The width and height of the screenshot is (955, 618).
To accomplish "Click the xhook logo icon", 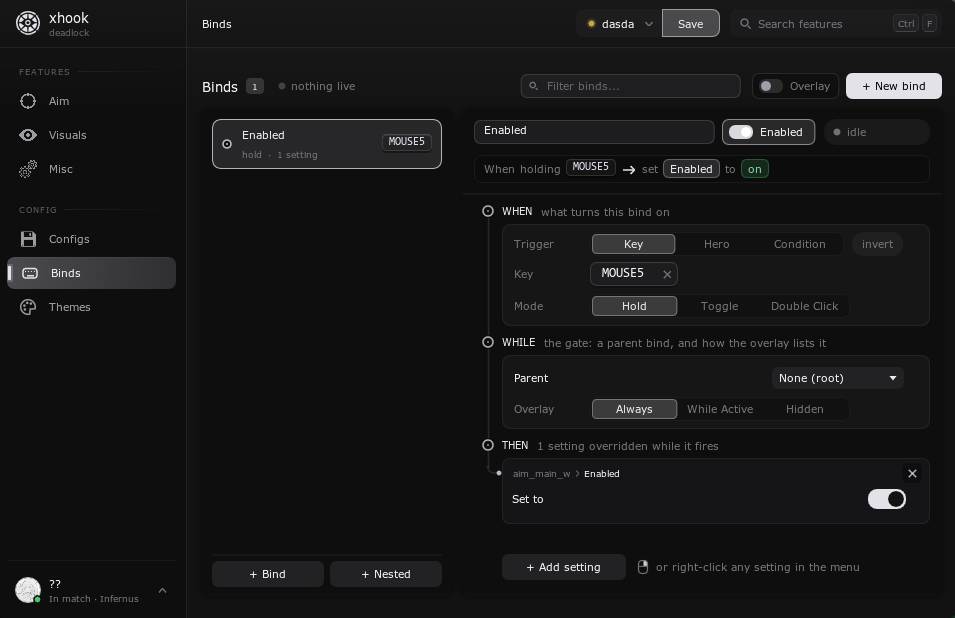I will pyautogui.click(x=28, y=23).
